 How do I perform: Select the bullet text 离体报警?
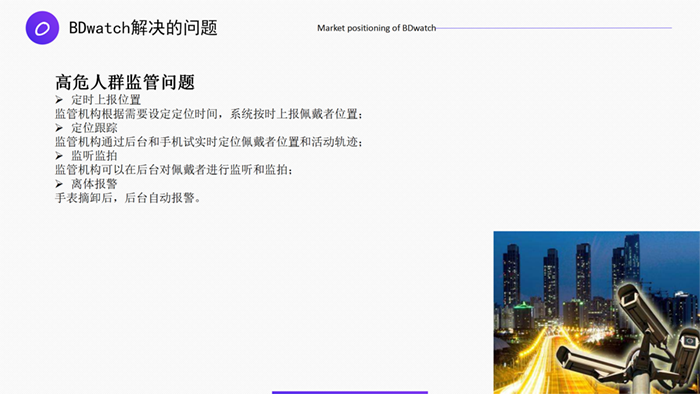tap(95, 184)
